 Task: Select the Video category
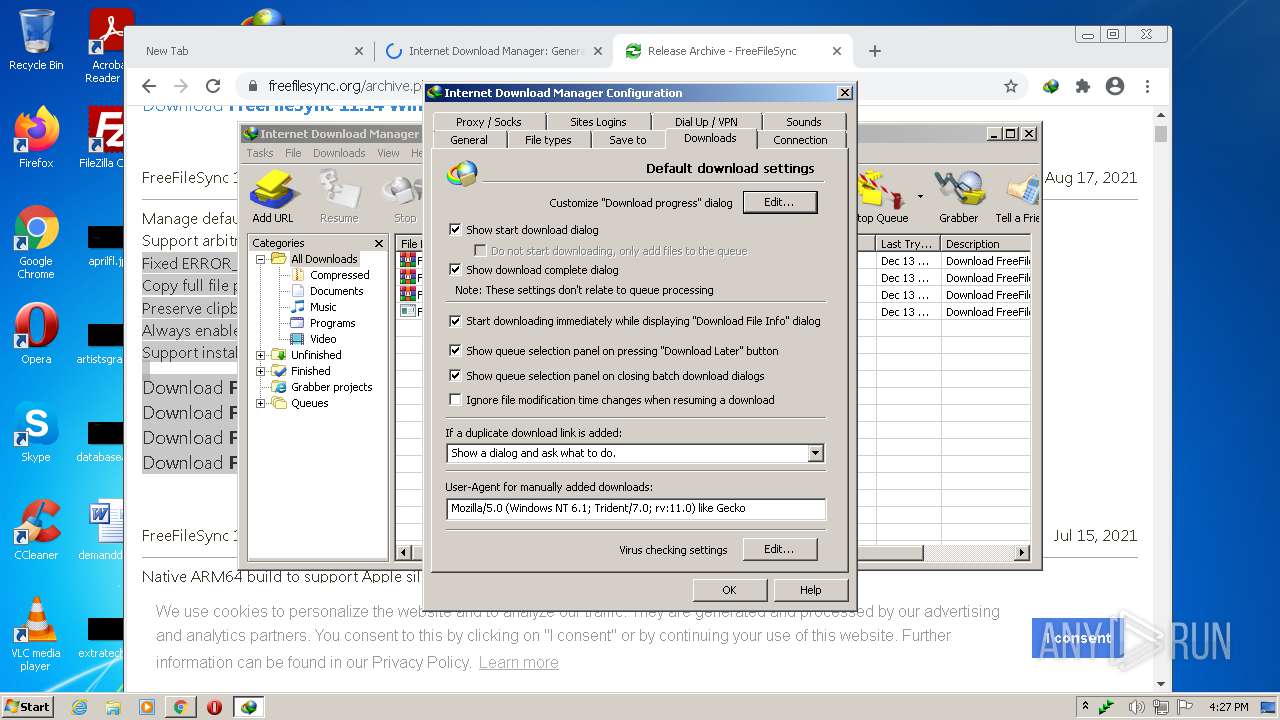323,339
